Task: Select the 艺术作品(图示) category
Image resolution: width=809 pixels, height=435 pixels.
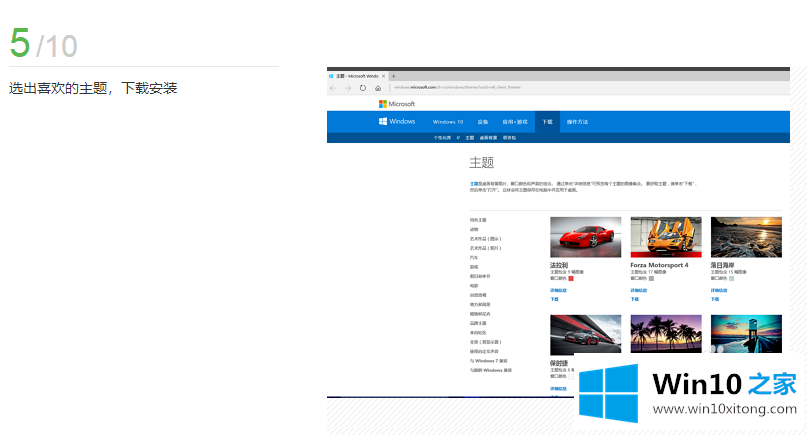Action: click(486, 239)
